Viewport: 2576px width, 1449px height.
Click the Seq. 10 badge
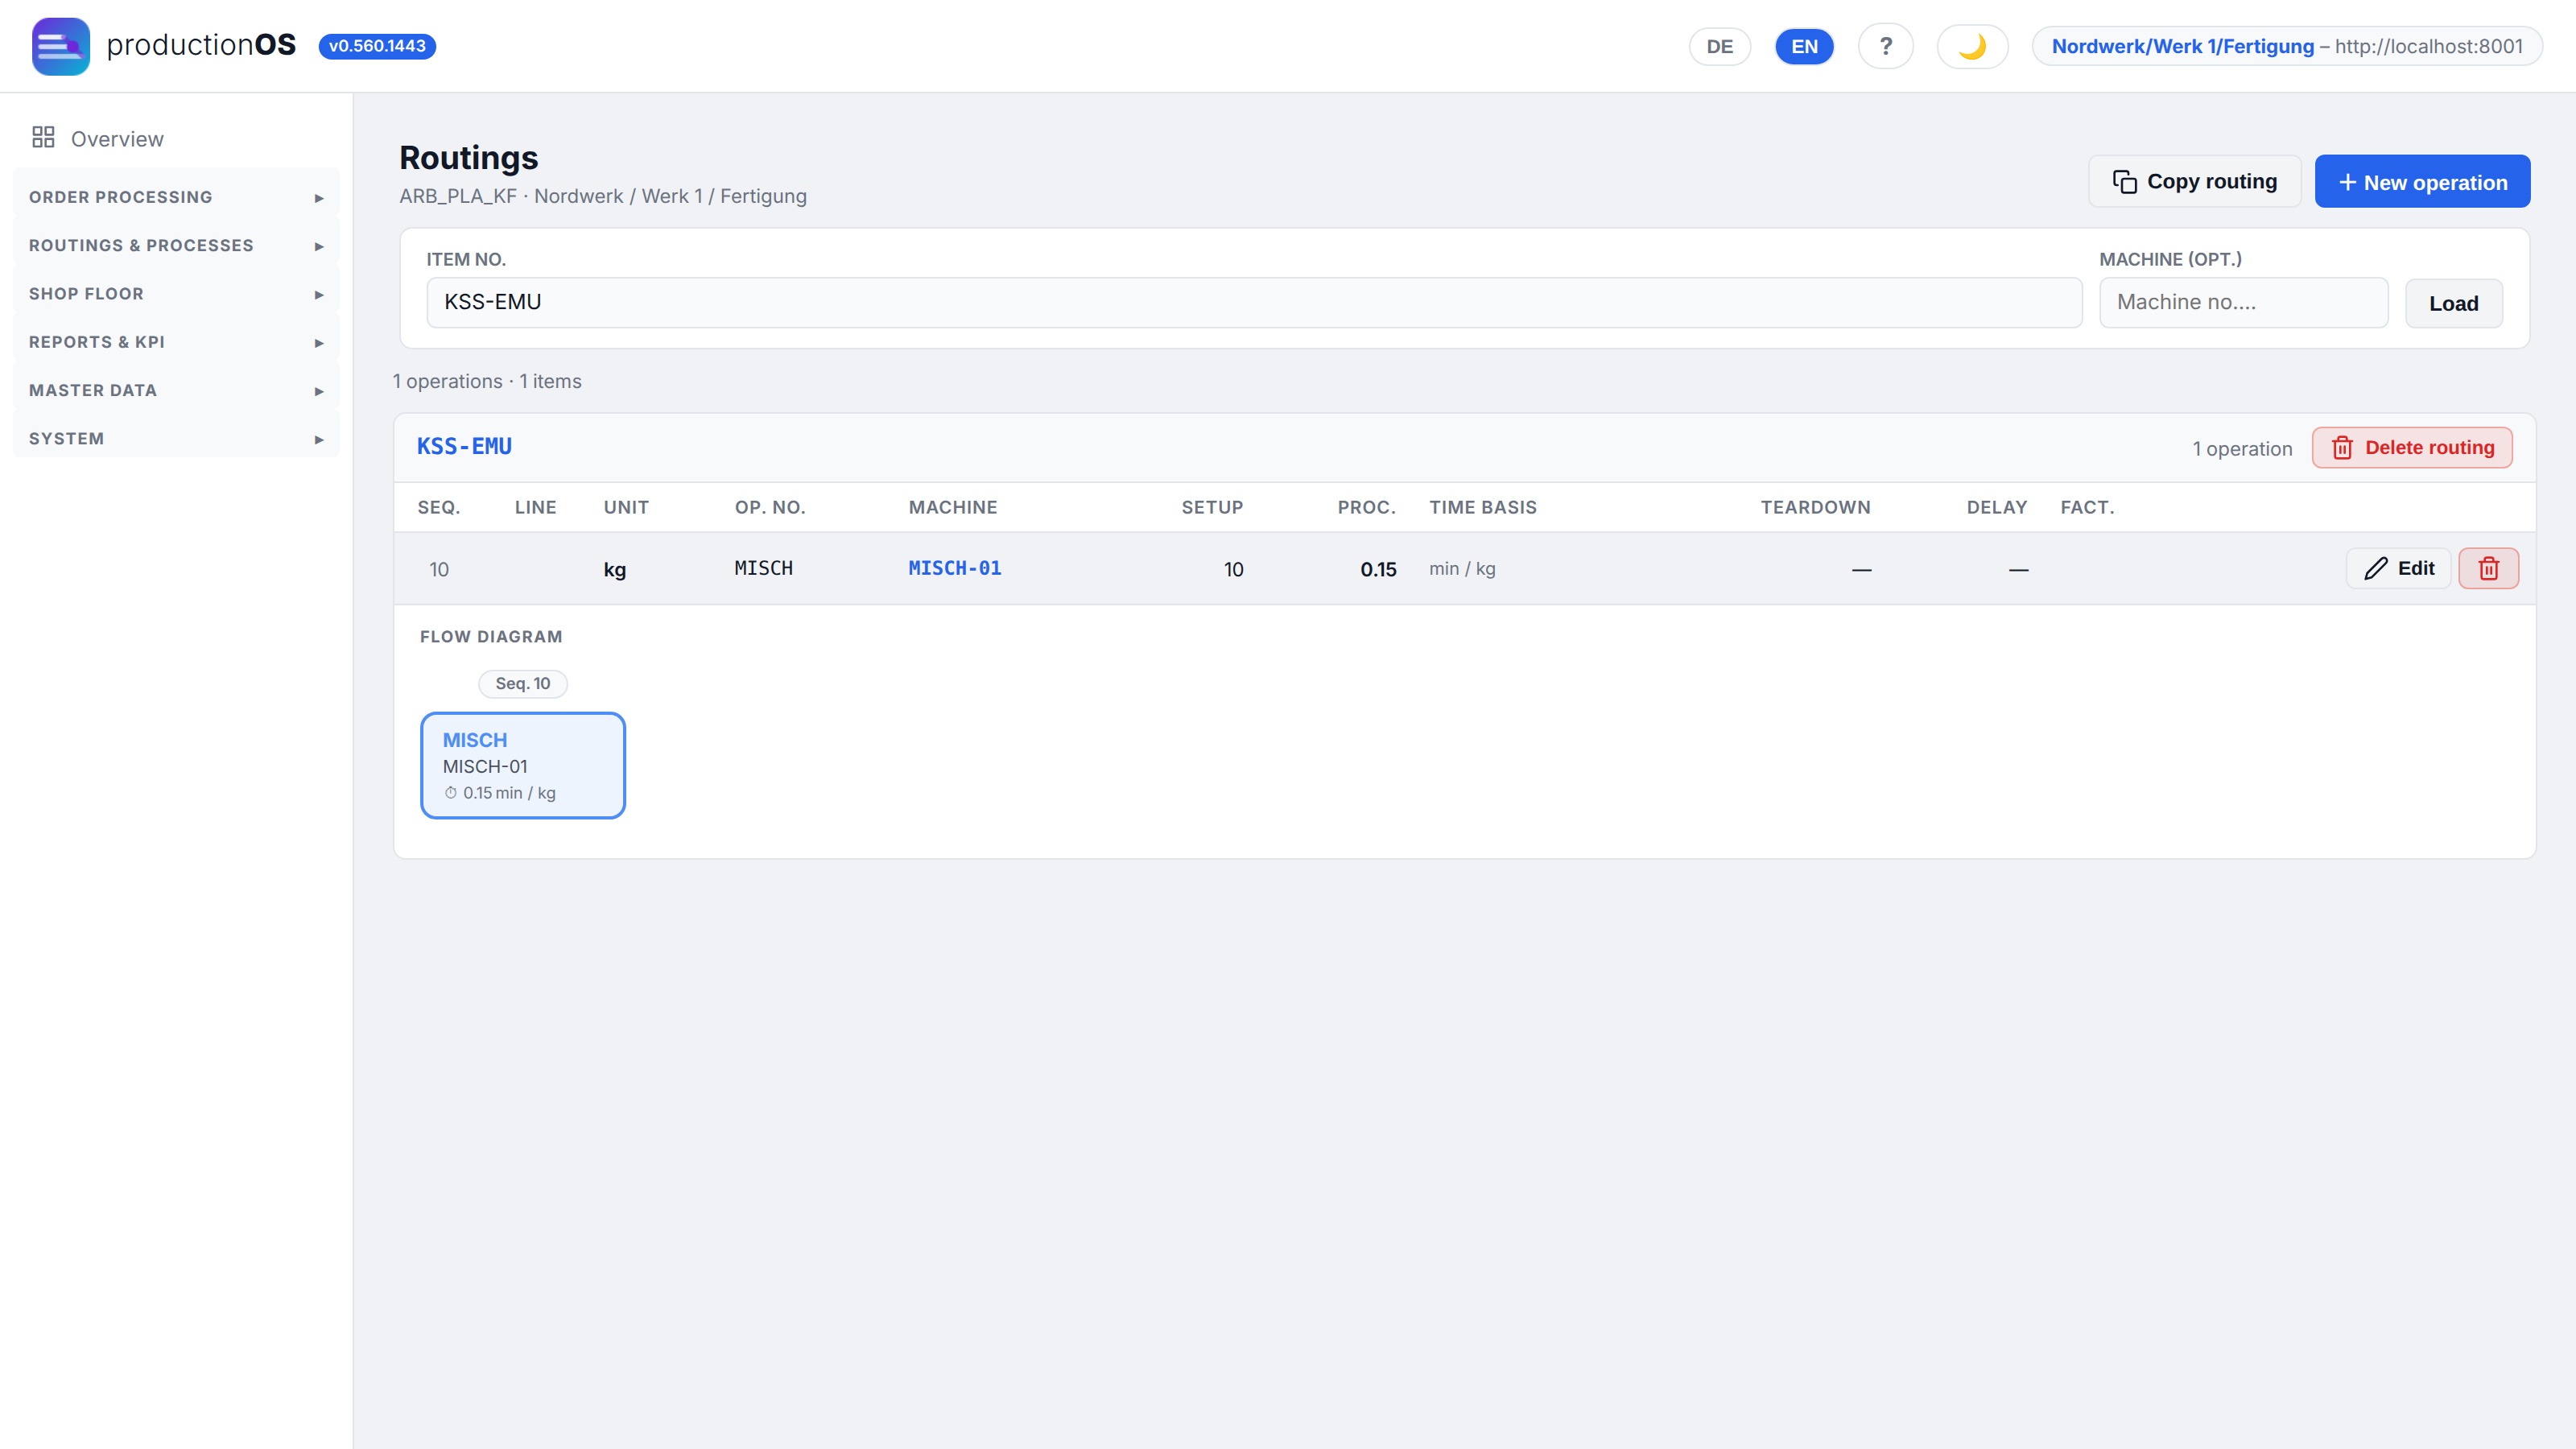[522, 683]
